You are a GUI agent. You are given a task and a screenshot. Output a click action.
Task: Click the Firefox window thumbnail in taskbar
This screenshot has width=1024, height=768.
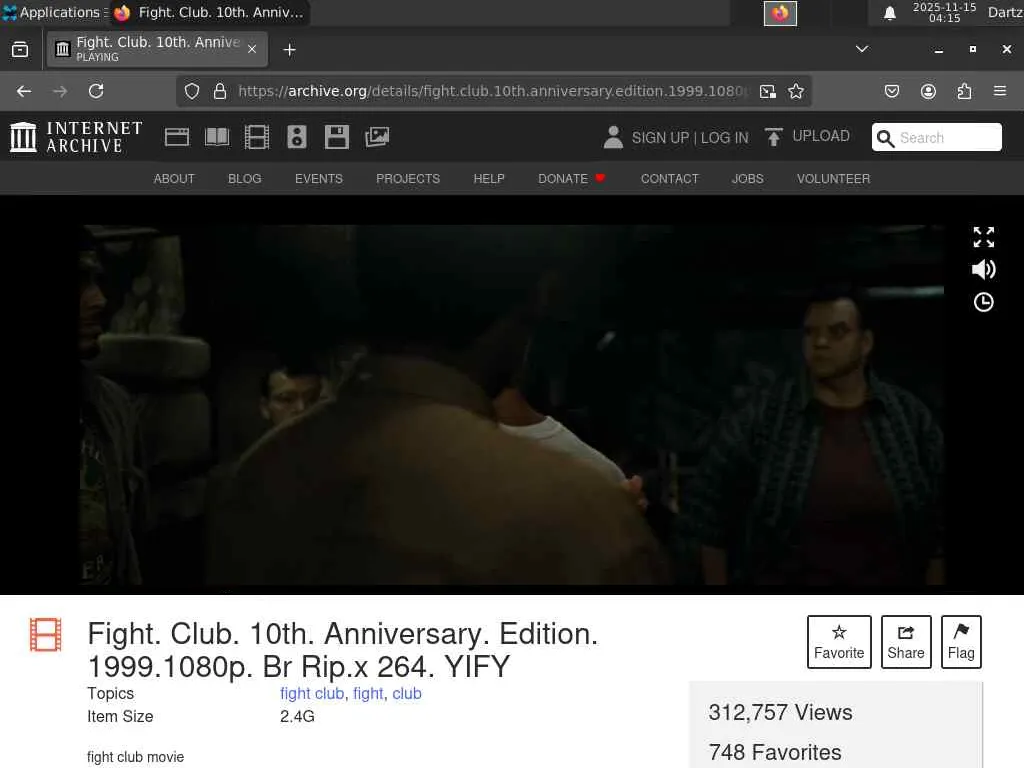point(780,13)
